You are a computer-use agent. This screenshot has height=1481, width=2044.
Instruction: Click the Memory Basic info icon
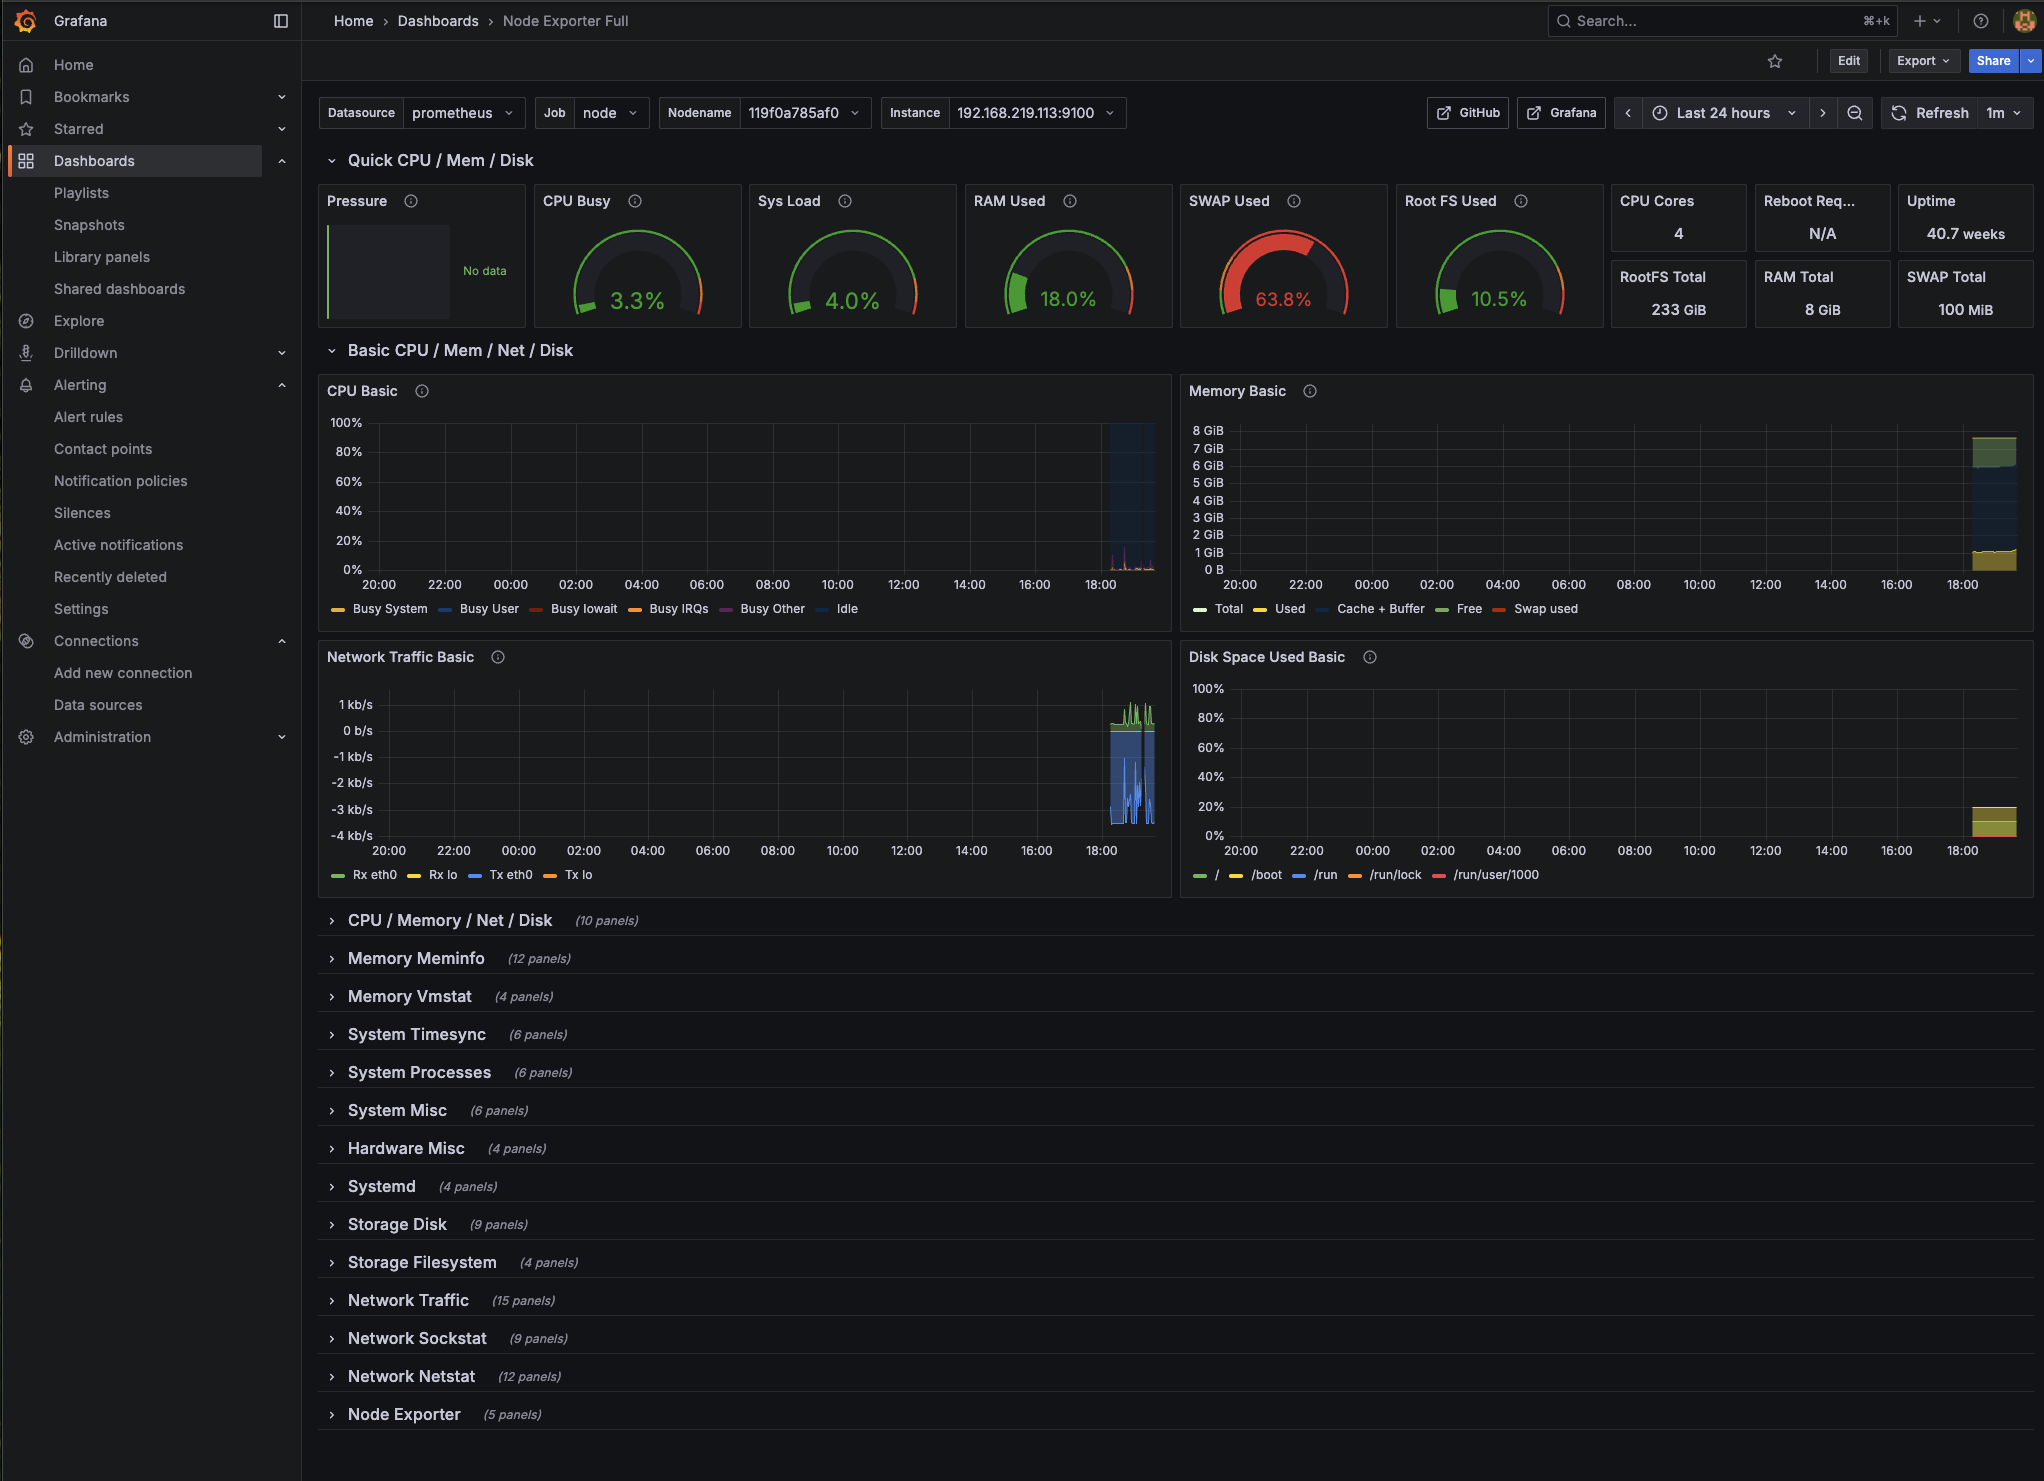pyautogui.click(x=1310, y=391)
